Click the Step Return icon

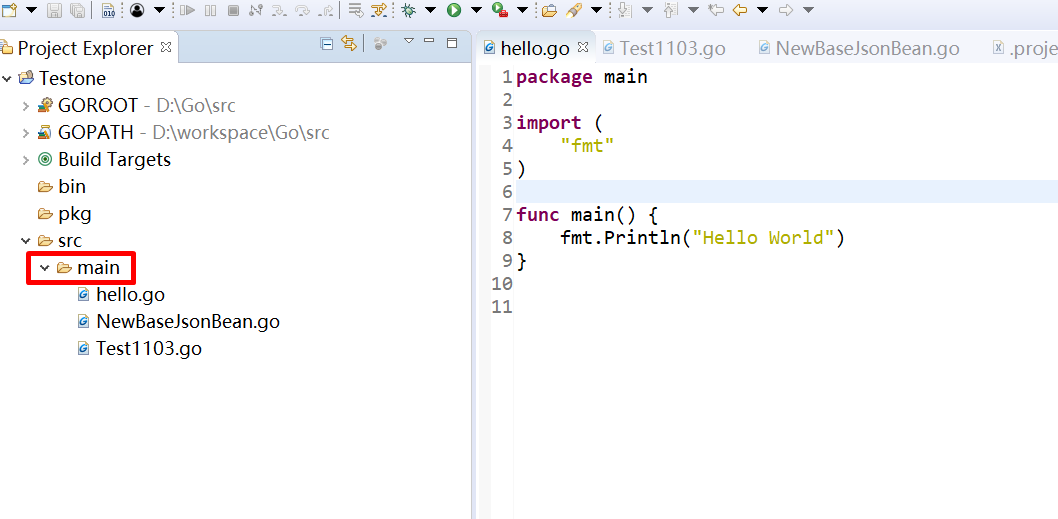pyautogui.click(x=326, y=10)
